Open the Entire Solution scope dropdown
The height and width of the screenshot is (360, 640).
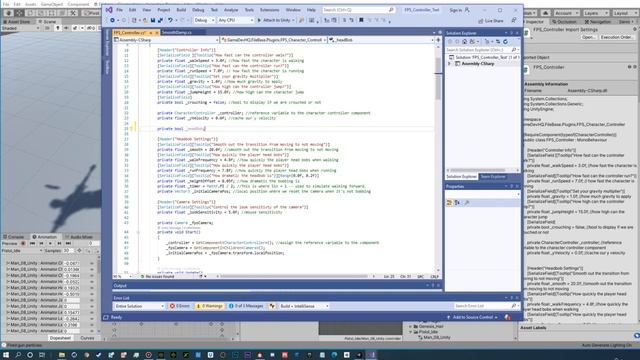coord(139,306)
